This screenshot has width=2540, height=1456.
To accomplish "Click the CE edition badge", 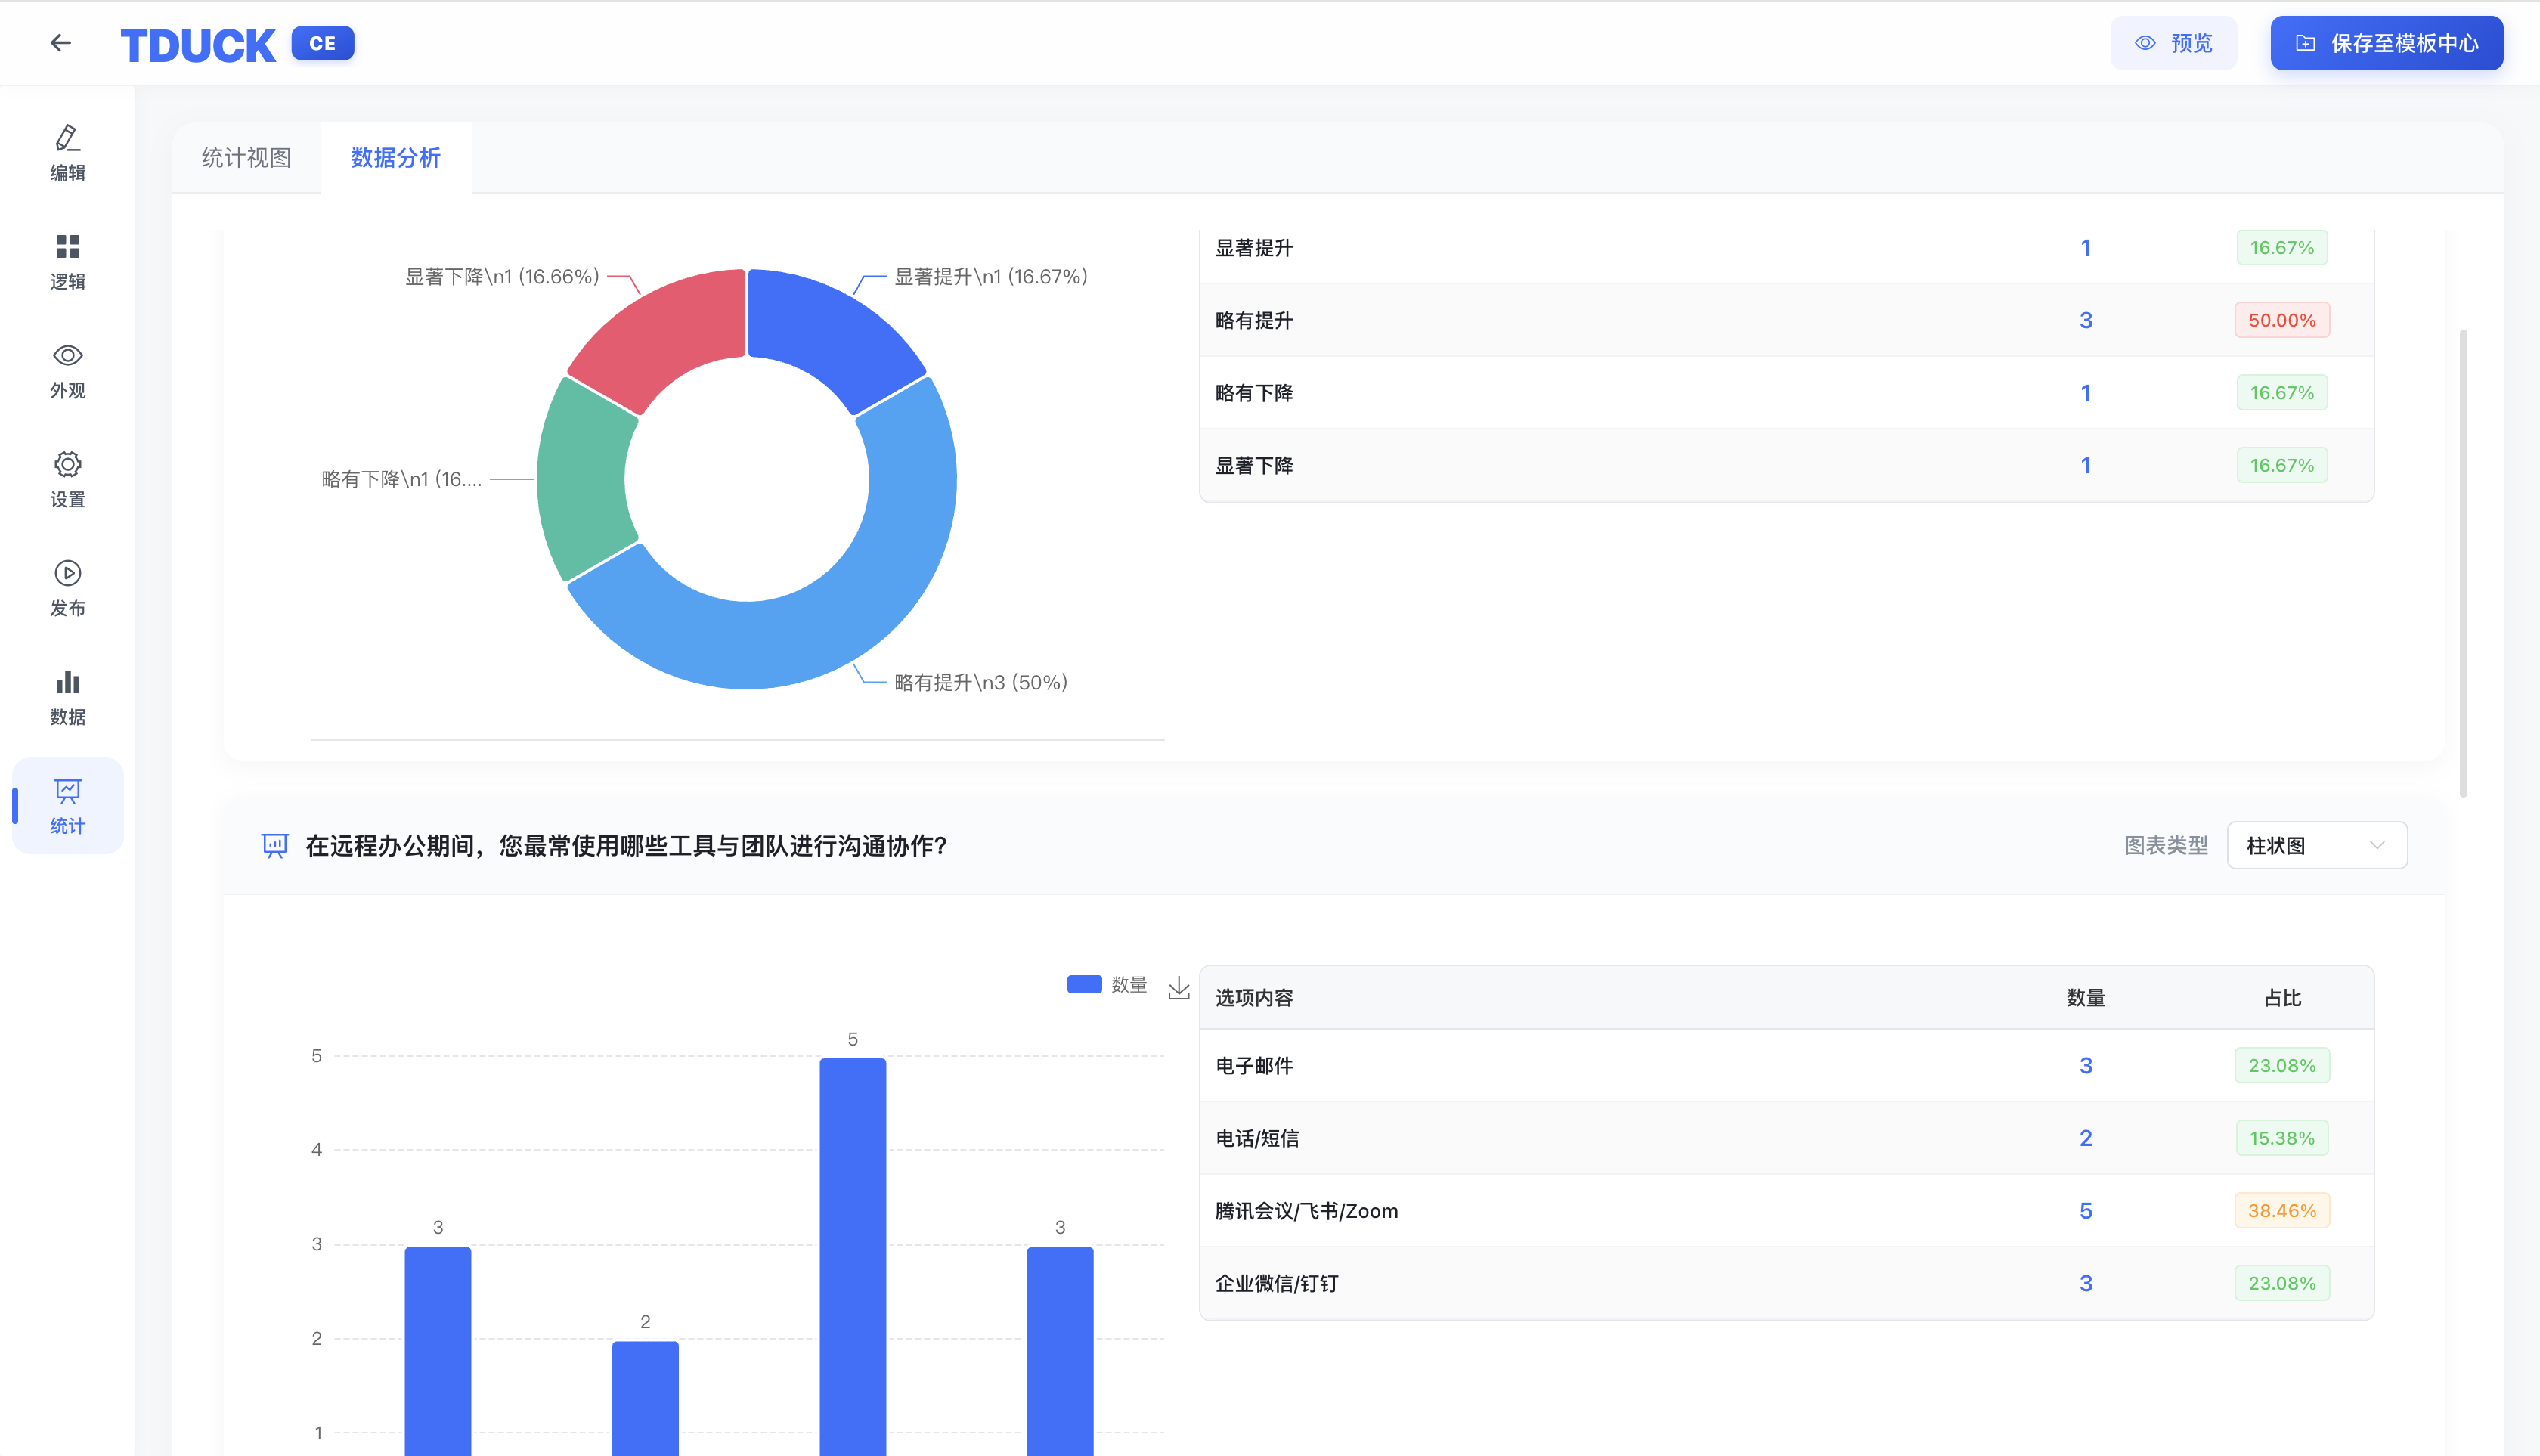I will click(x=323, y=43).
